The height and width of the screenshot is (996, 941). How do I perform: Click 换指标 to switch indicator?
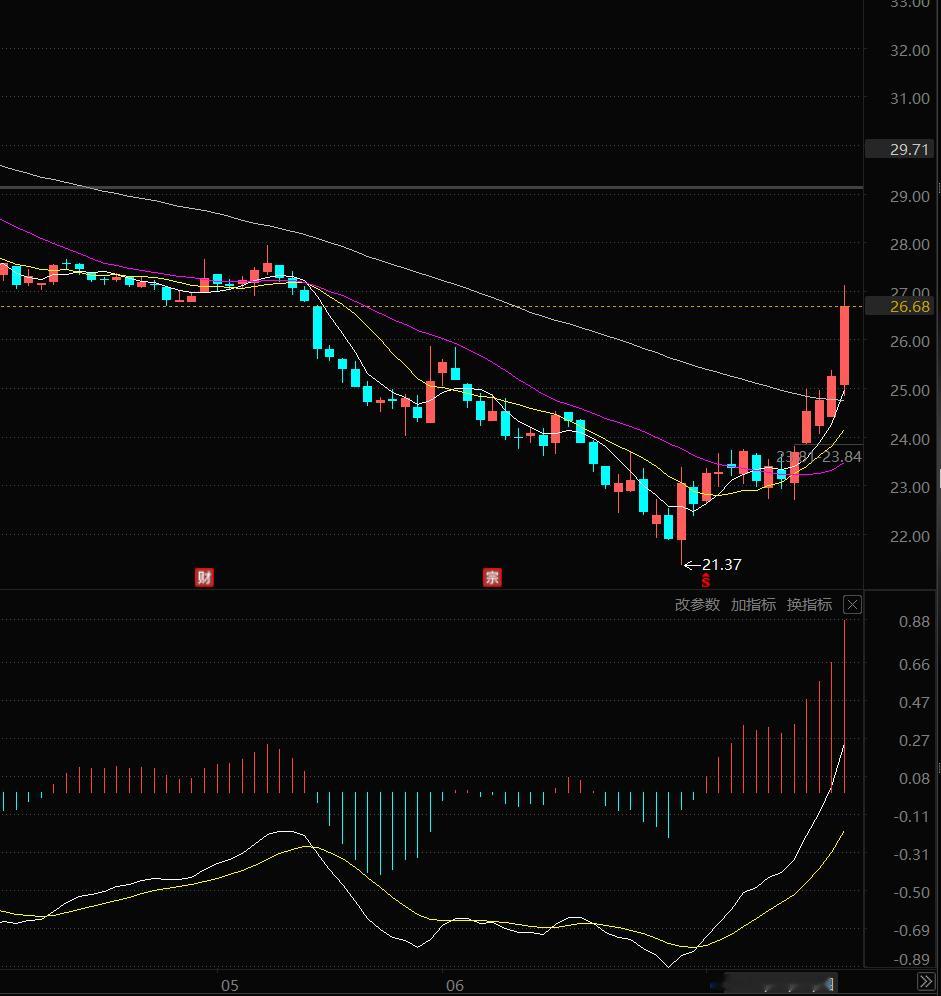coord(809,604)
